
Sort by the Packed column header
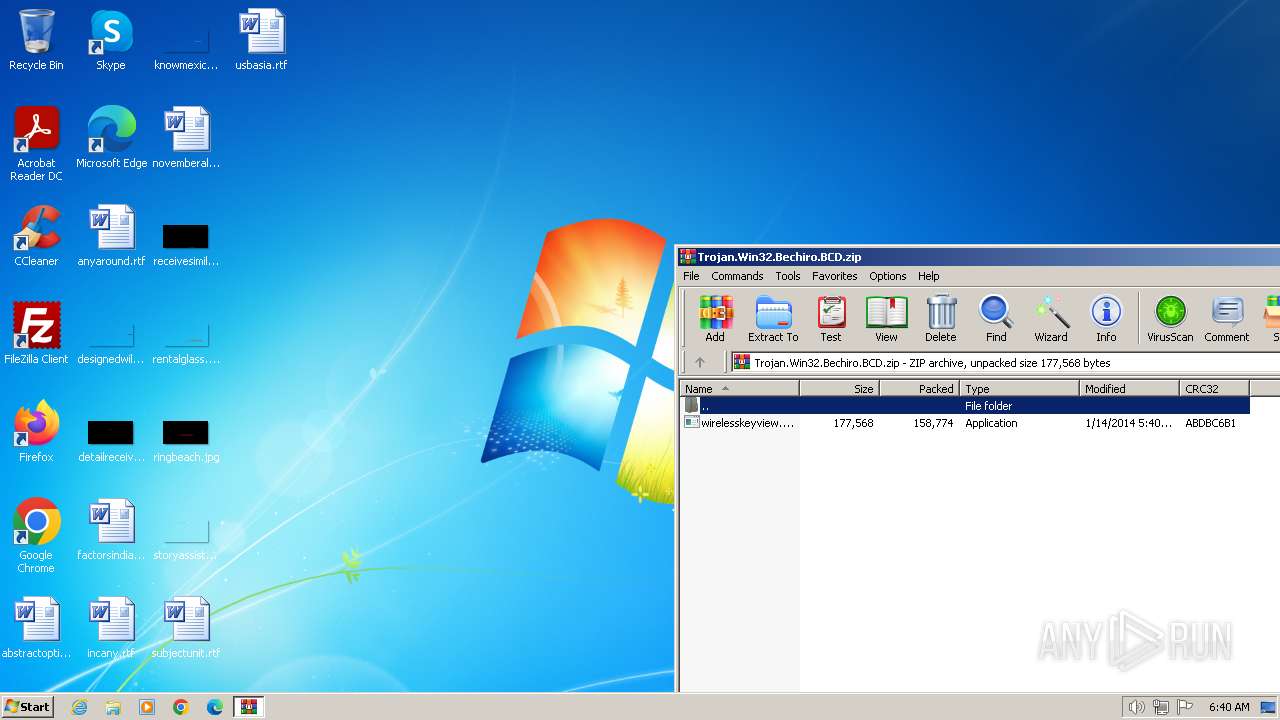click(x=920, y=389)
